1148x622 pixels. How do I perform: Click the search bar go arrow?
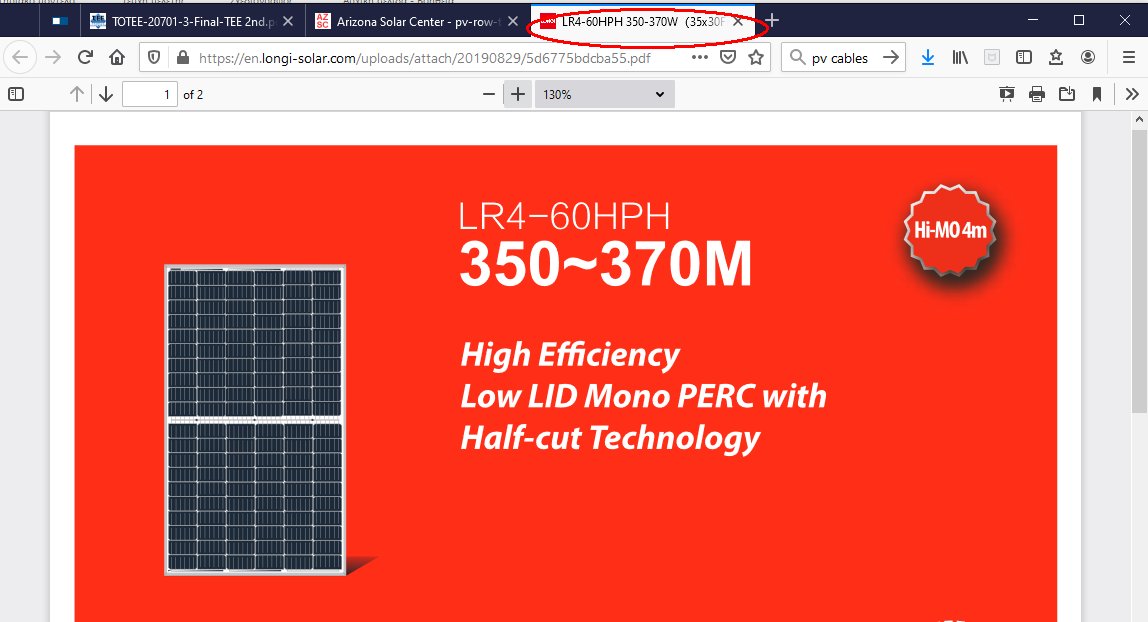click(x=890, y=57)
